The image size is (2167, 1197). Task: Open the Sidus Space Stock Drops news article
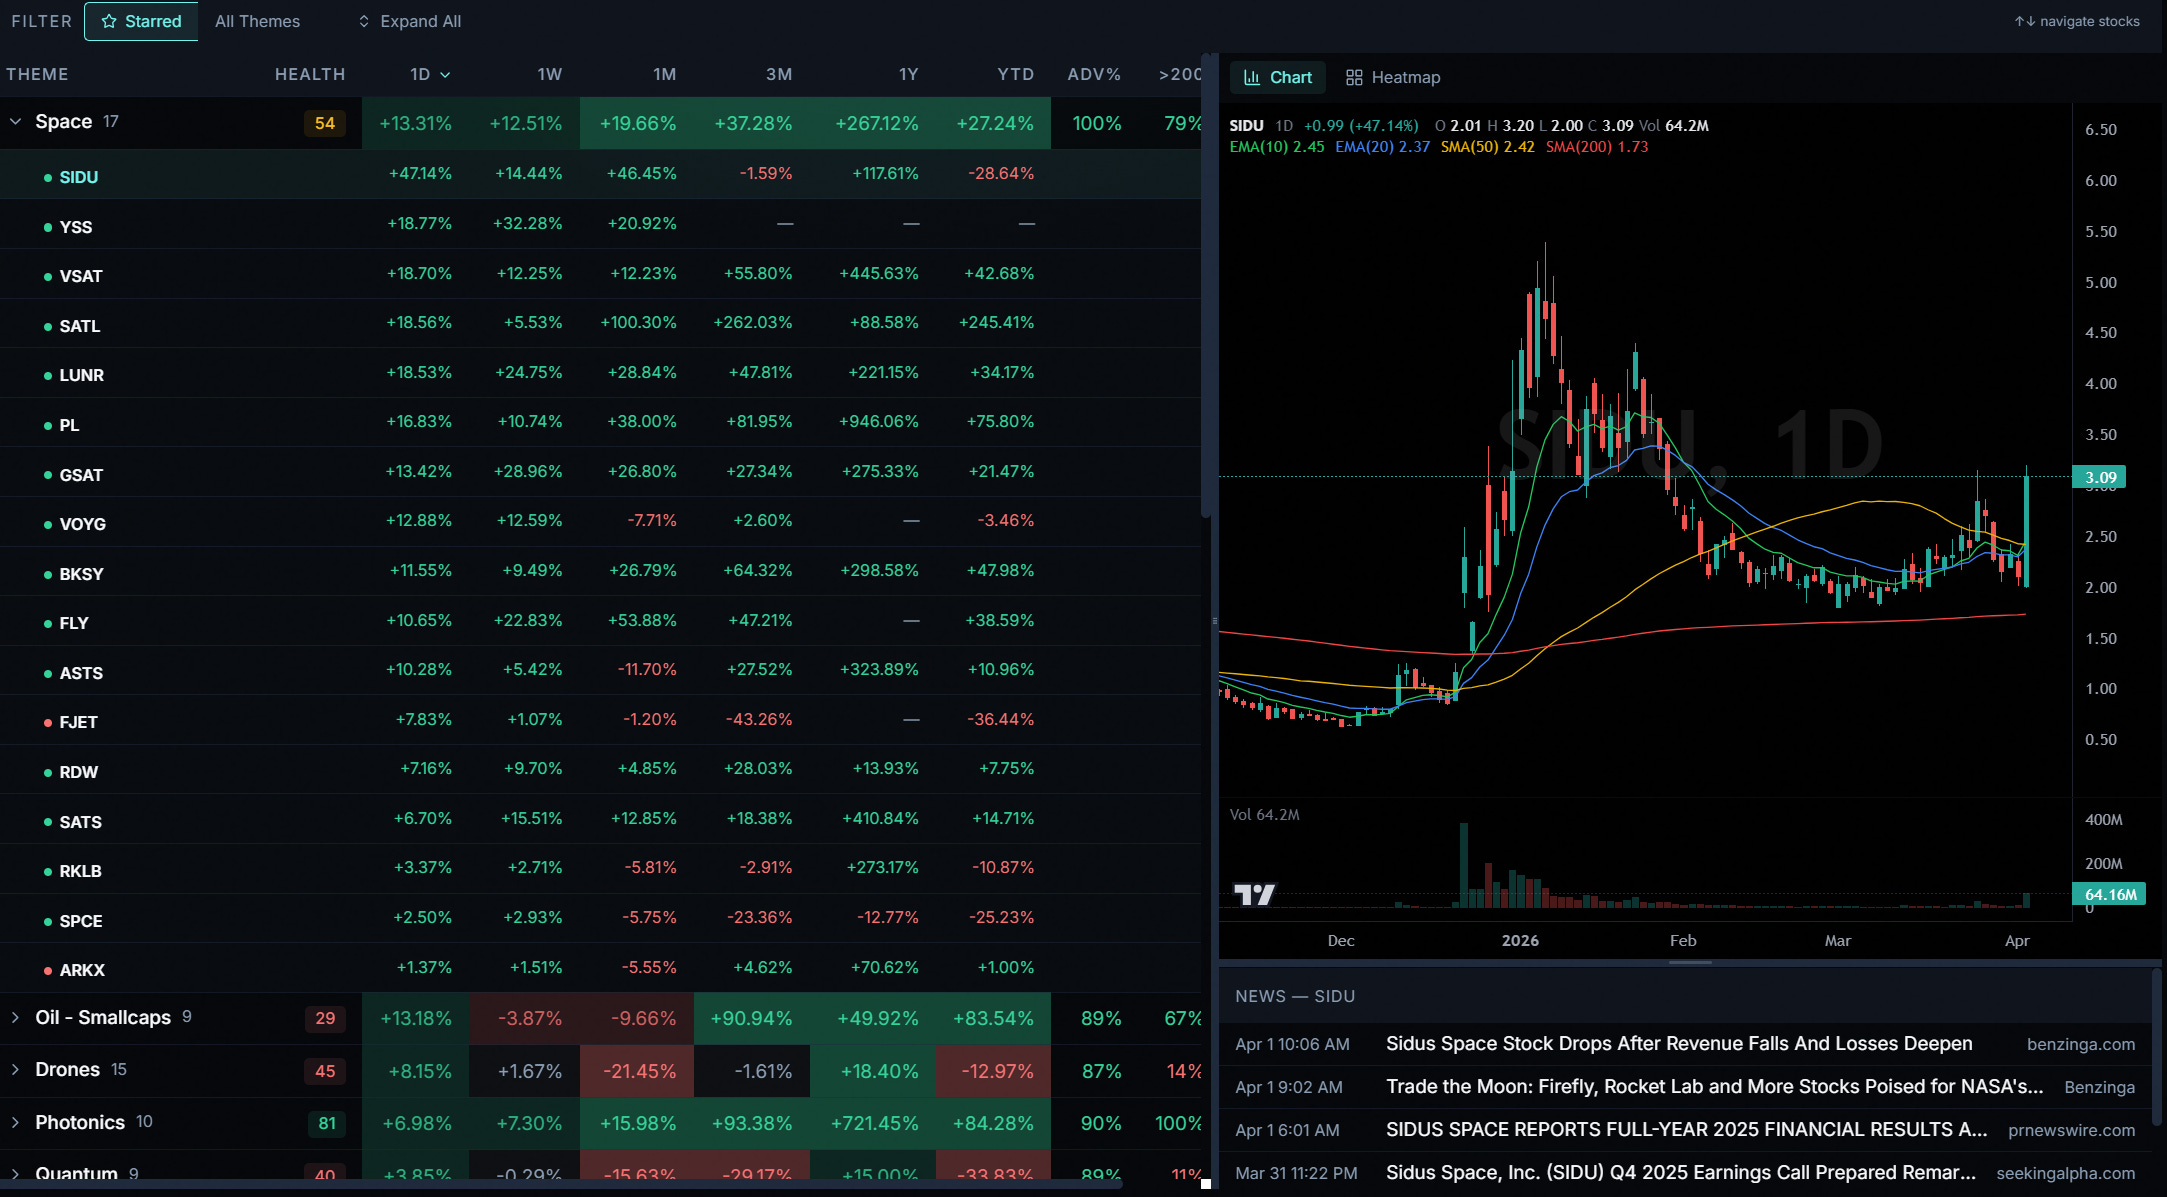click(x=1678, y=1043)
